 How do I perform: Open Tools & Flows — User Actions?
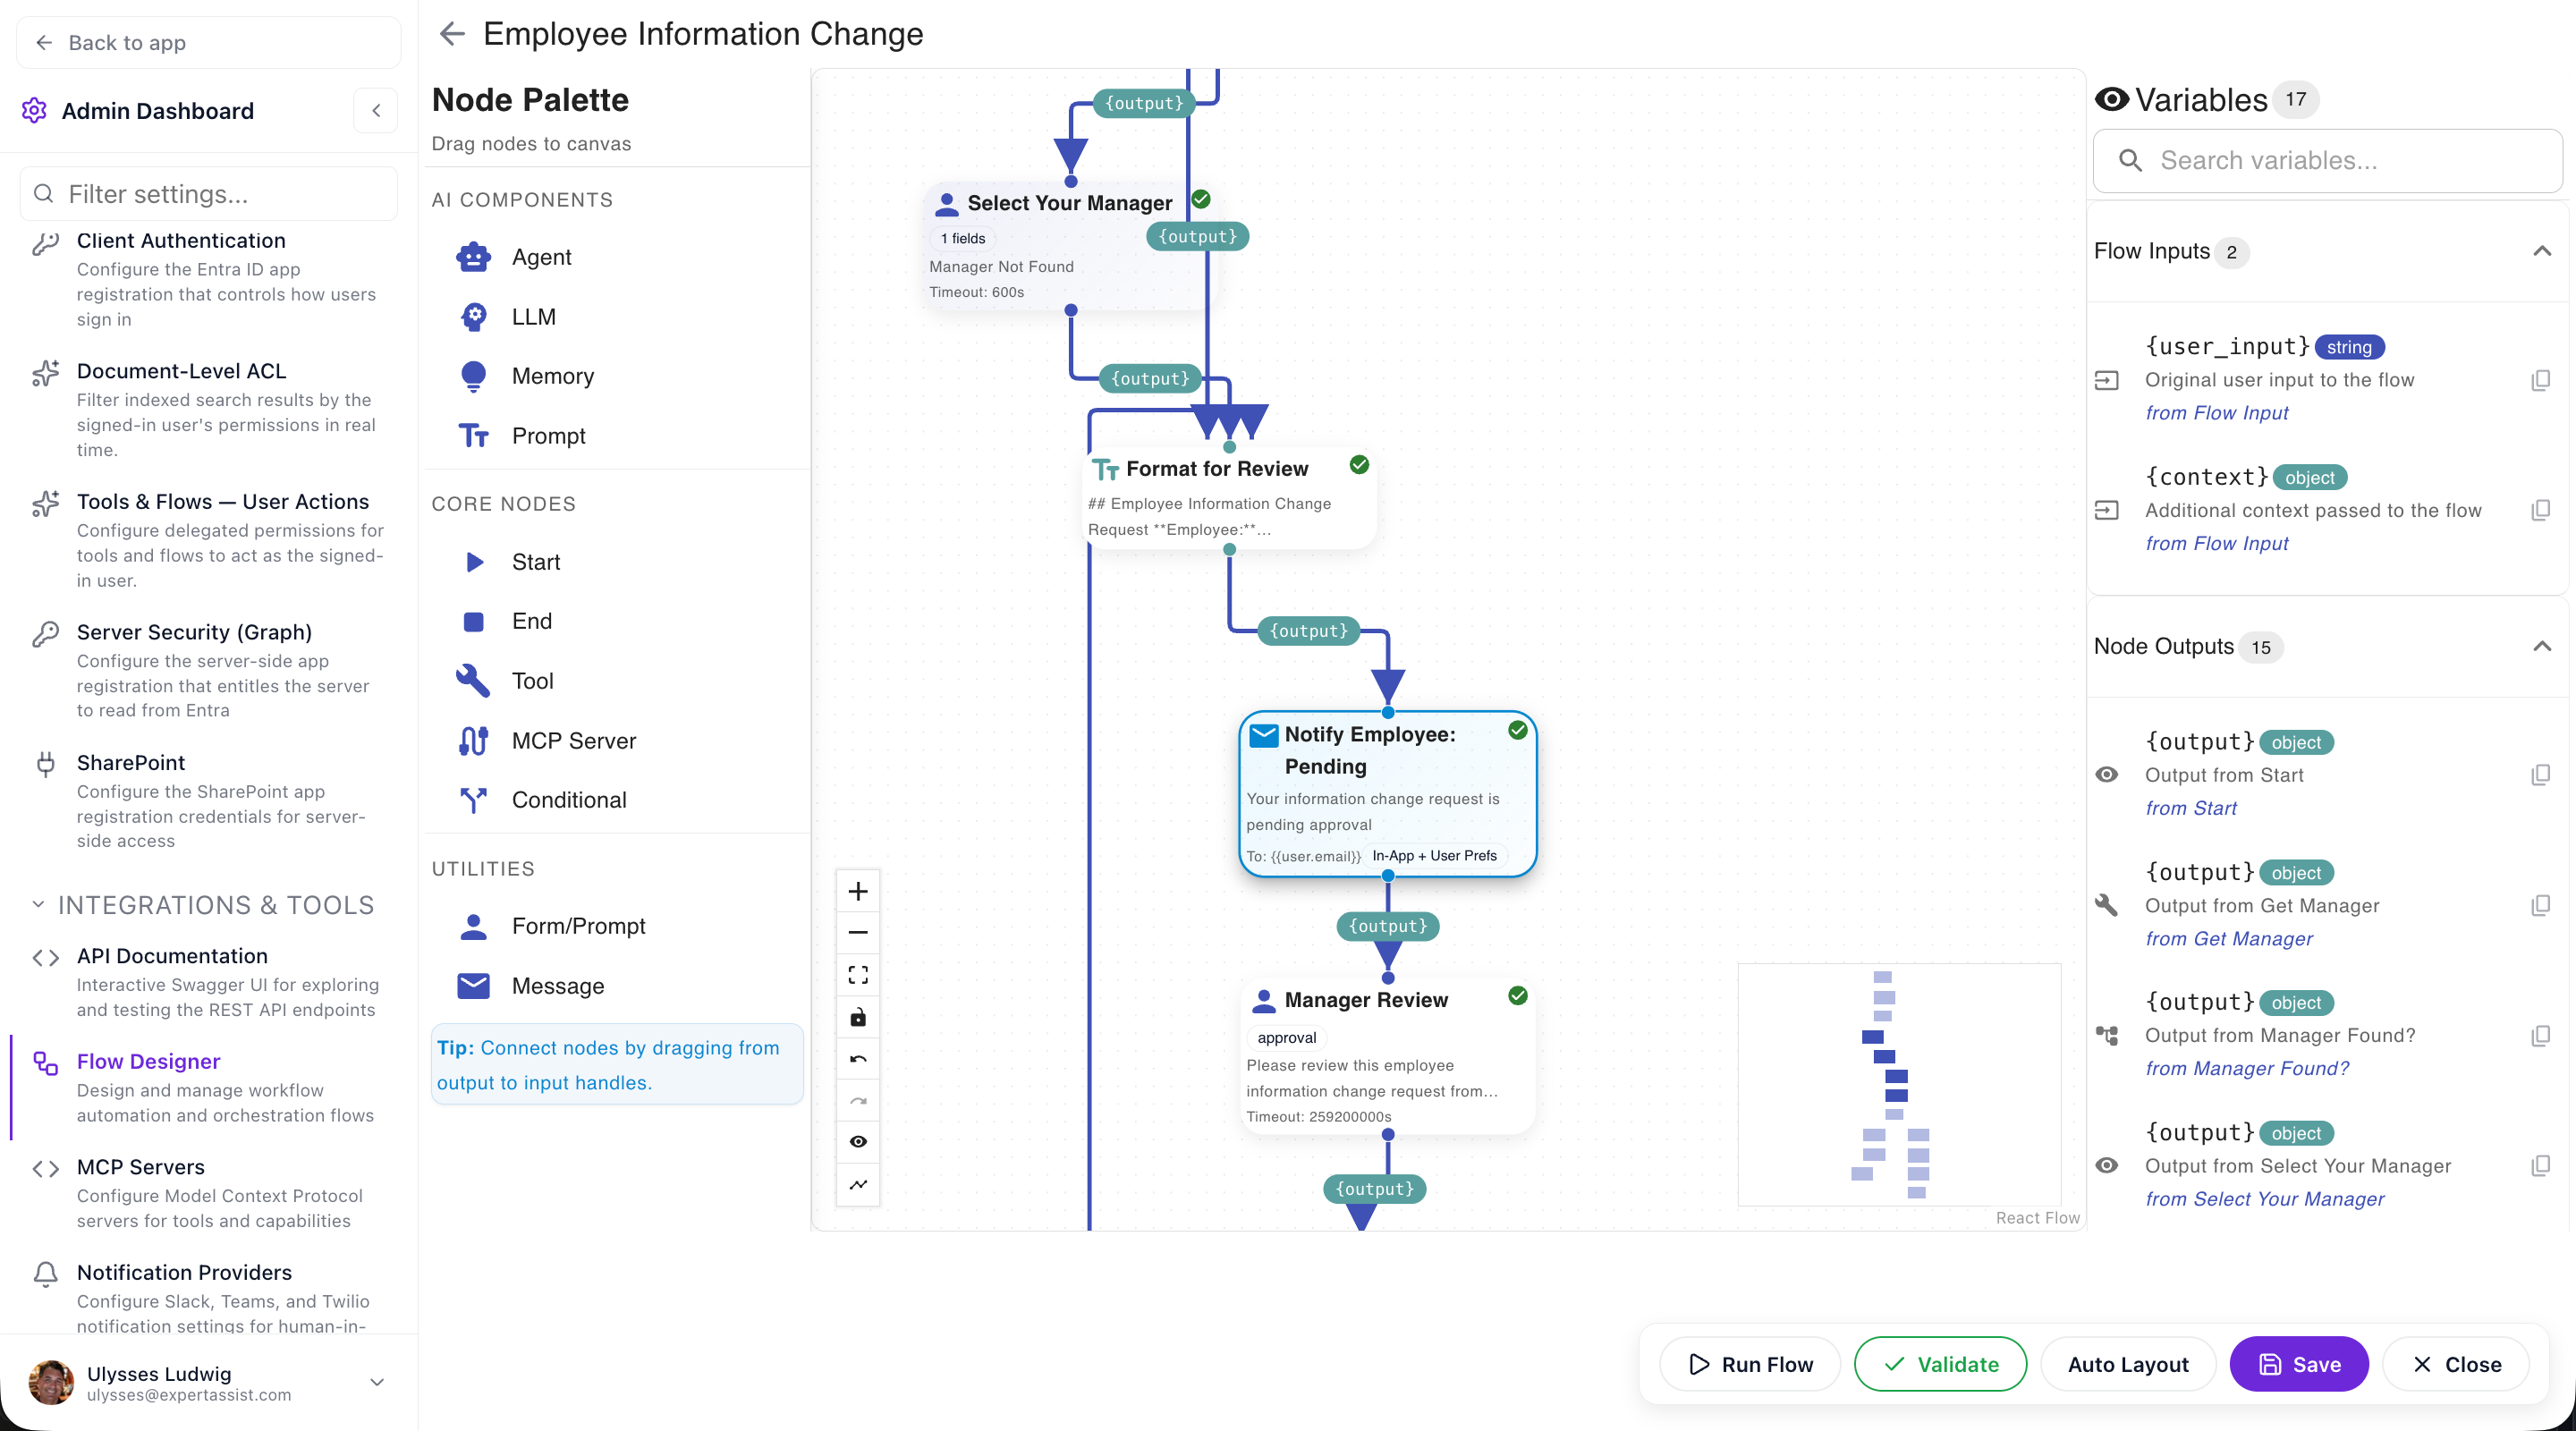pyautogui.click(x=208, y=540)
